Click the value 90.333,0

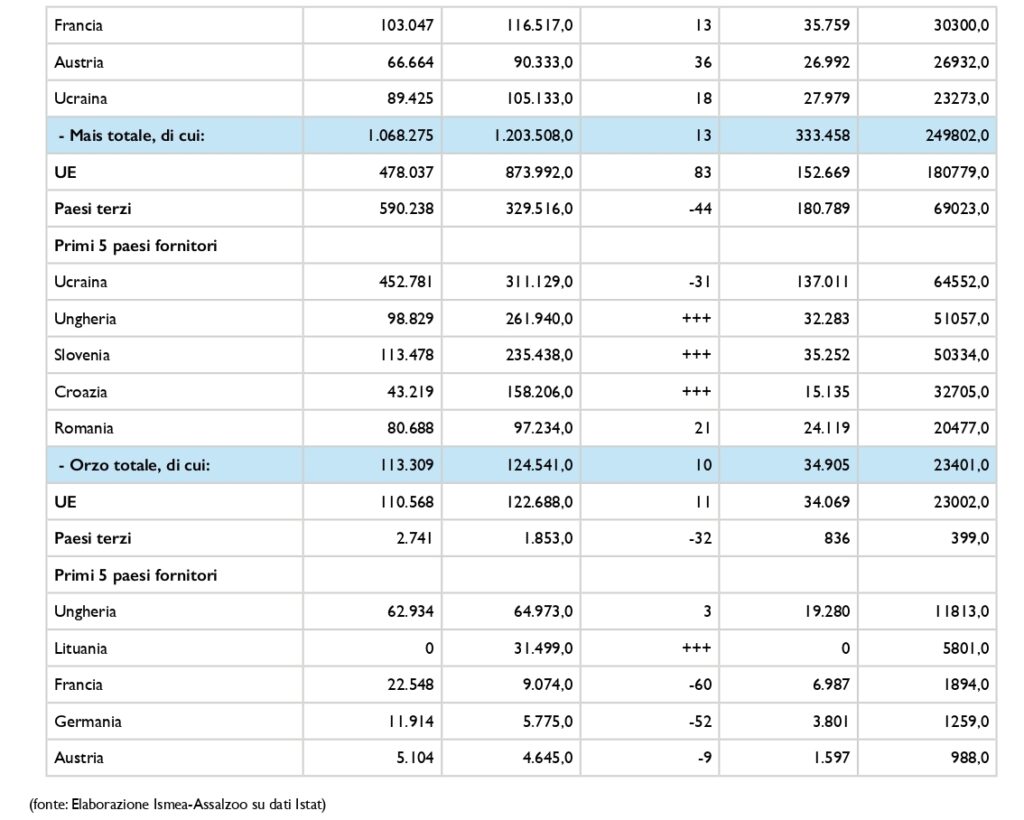click(x=543, y=63)
